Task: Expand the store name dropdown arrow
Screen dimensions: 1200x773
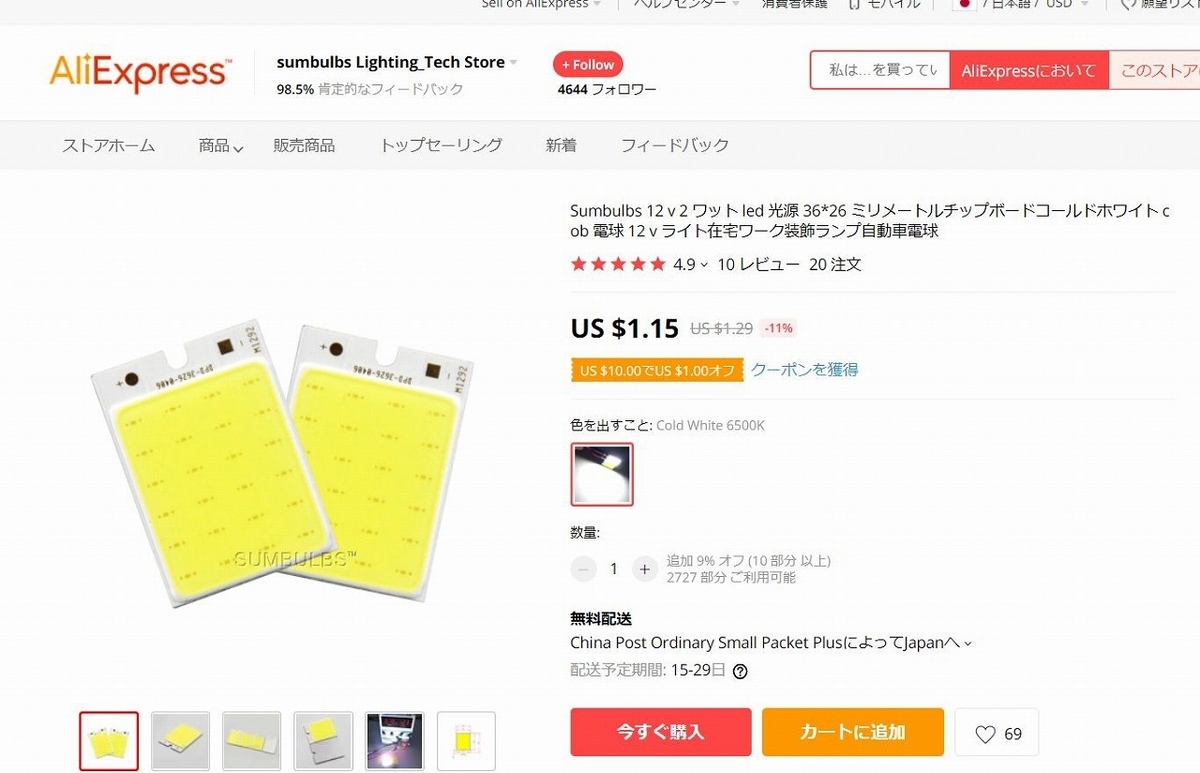Action: 514,63
